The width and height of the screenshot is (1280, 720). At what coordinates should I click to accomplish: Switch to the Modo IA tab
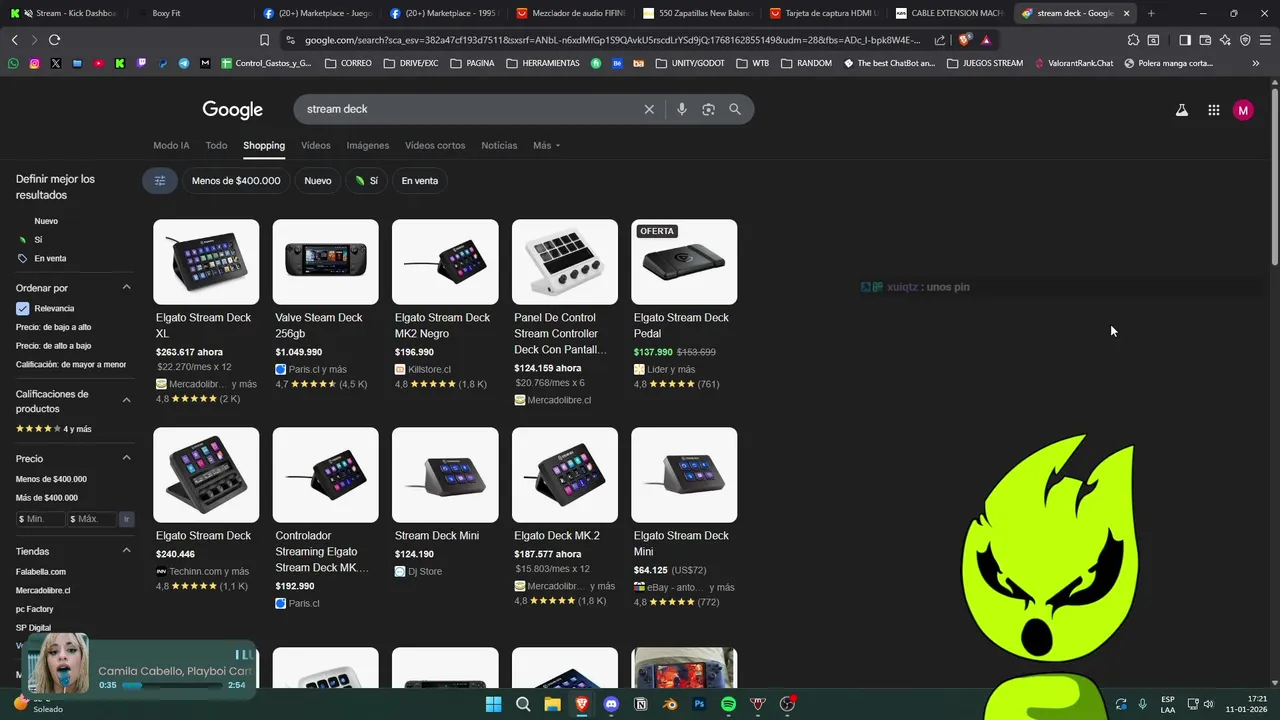point(171,146)
